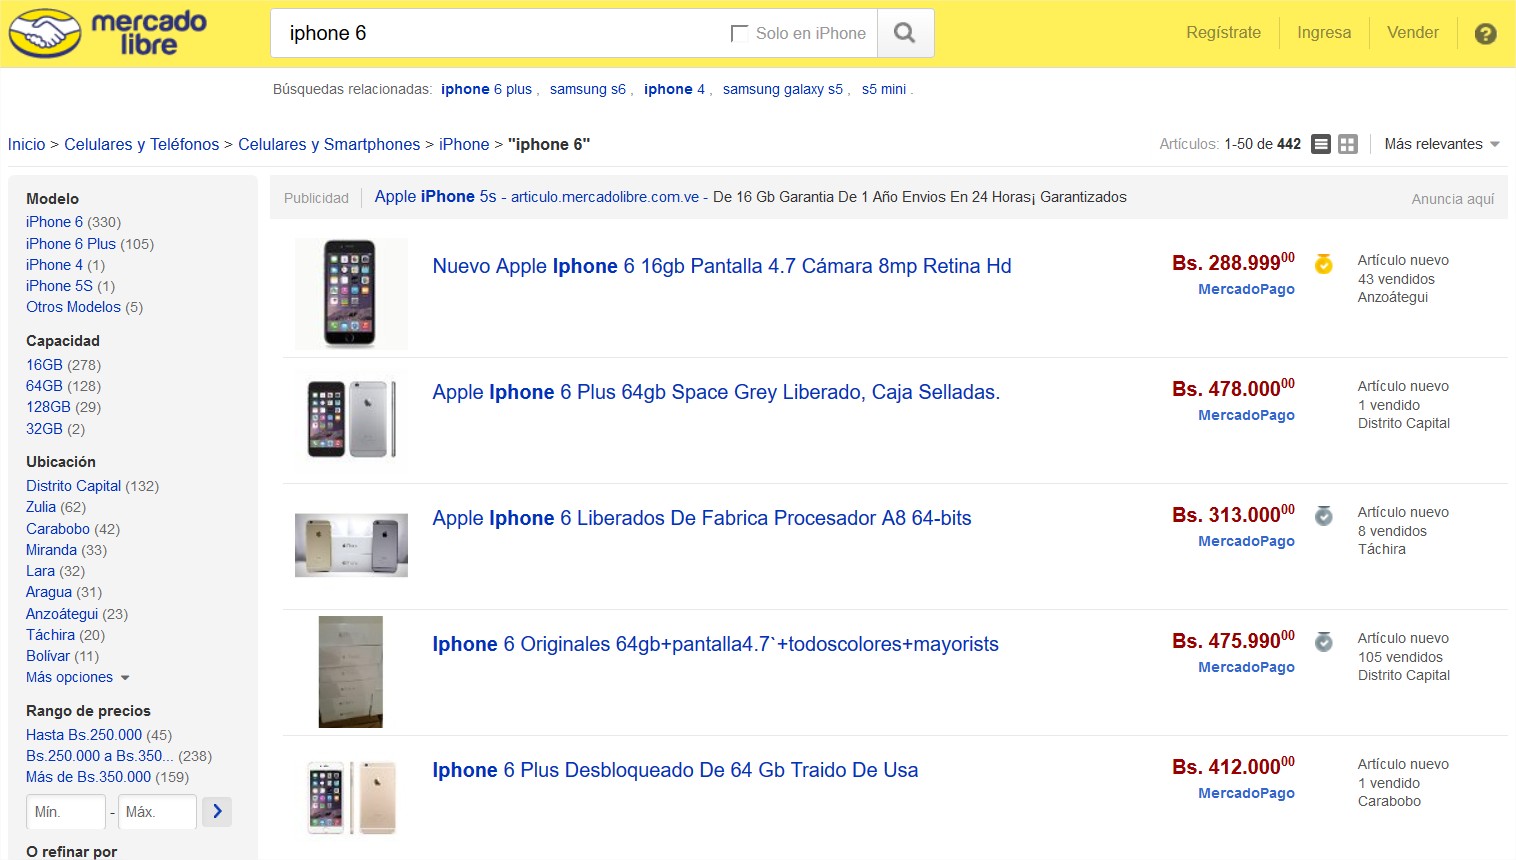Screen dimensions: 1516x860
Task: Open listing Iphone 6 Originales 64gb+pantalla4.7
Action: [x=715, y=644]
